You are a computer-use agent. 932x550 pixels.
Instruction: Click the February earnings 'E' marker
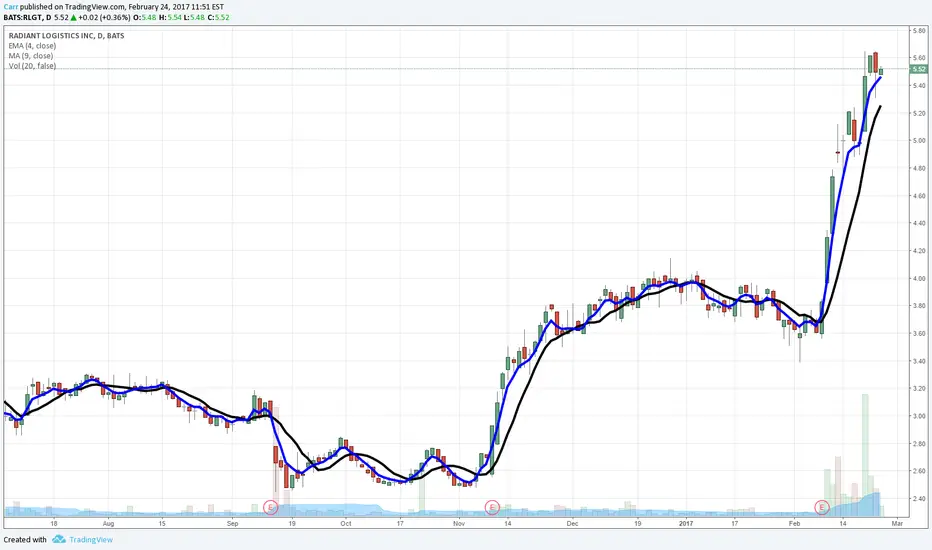click(x=821, y=507)
